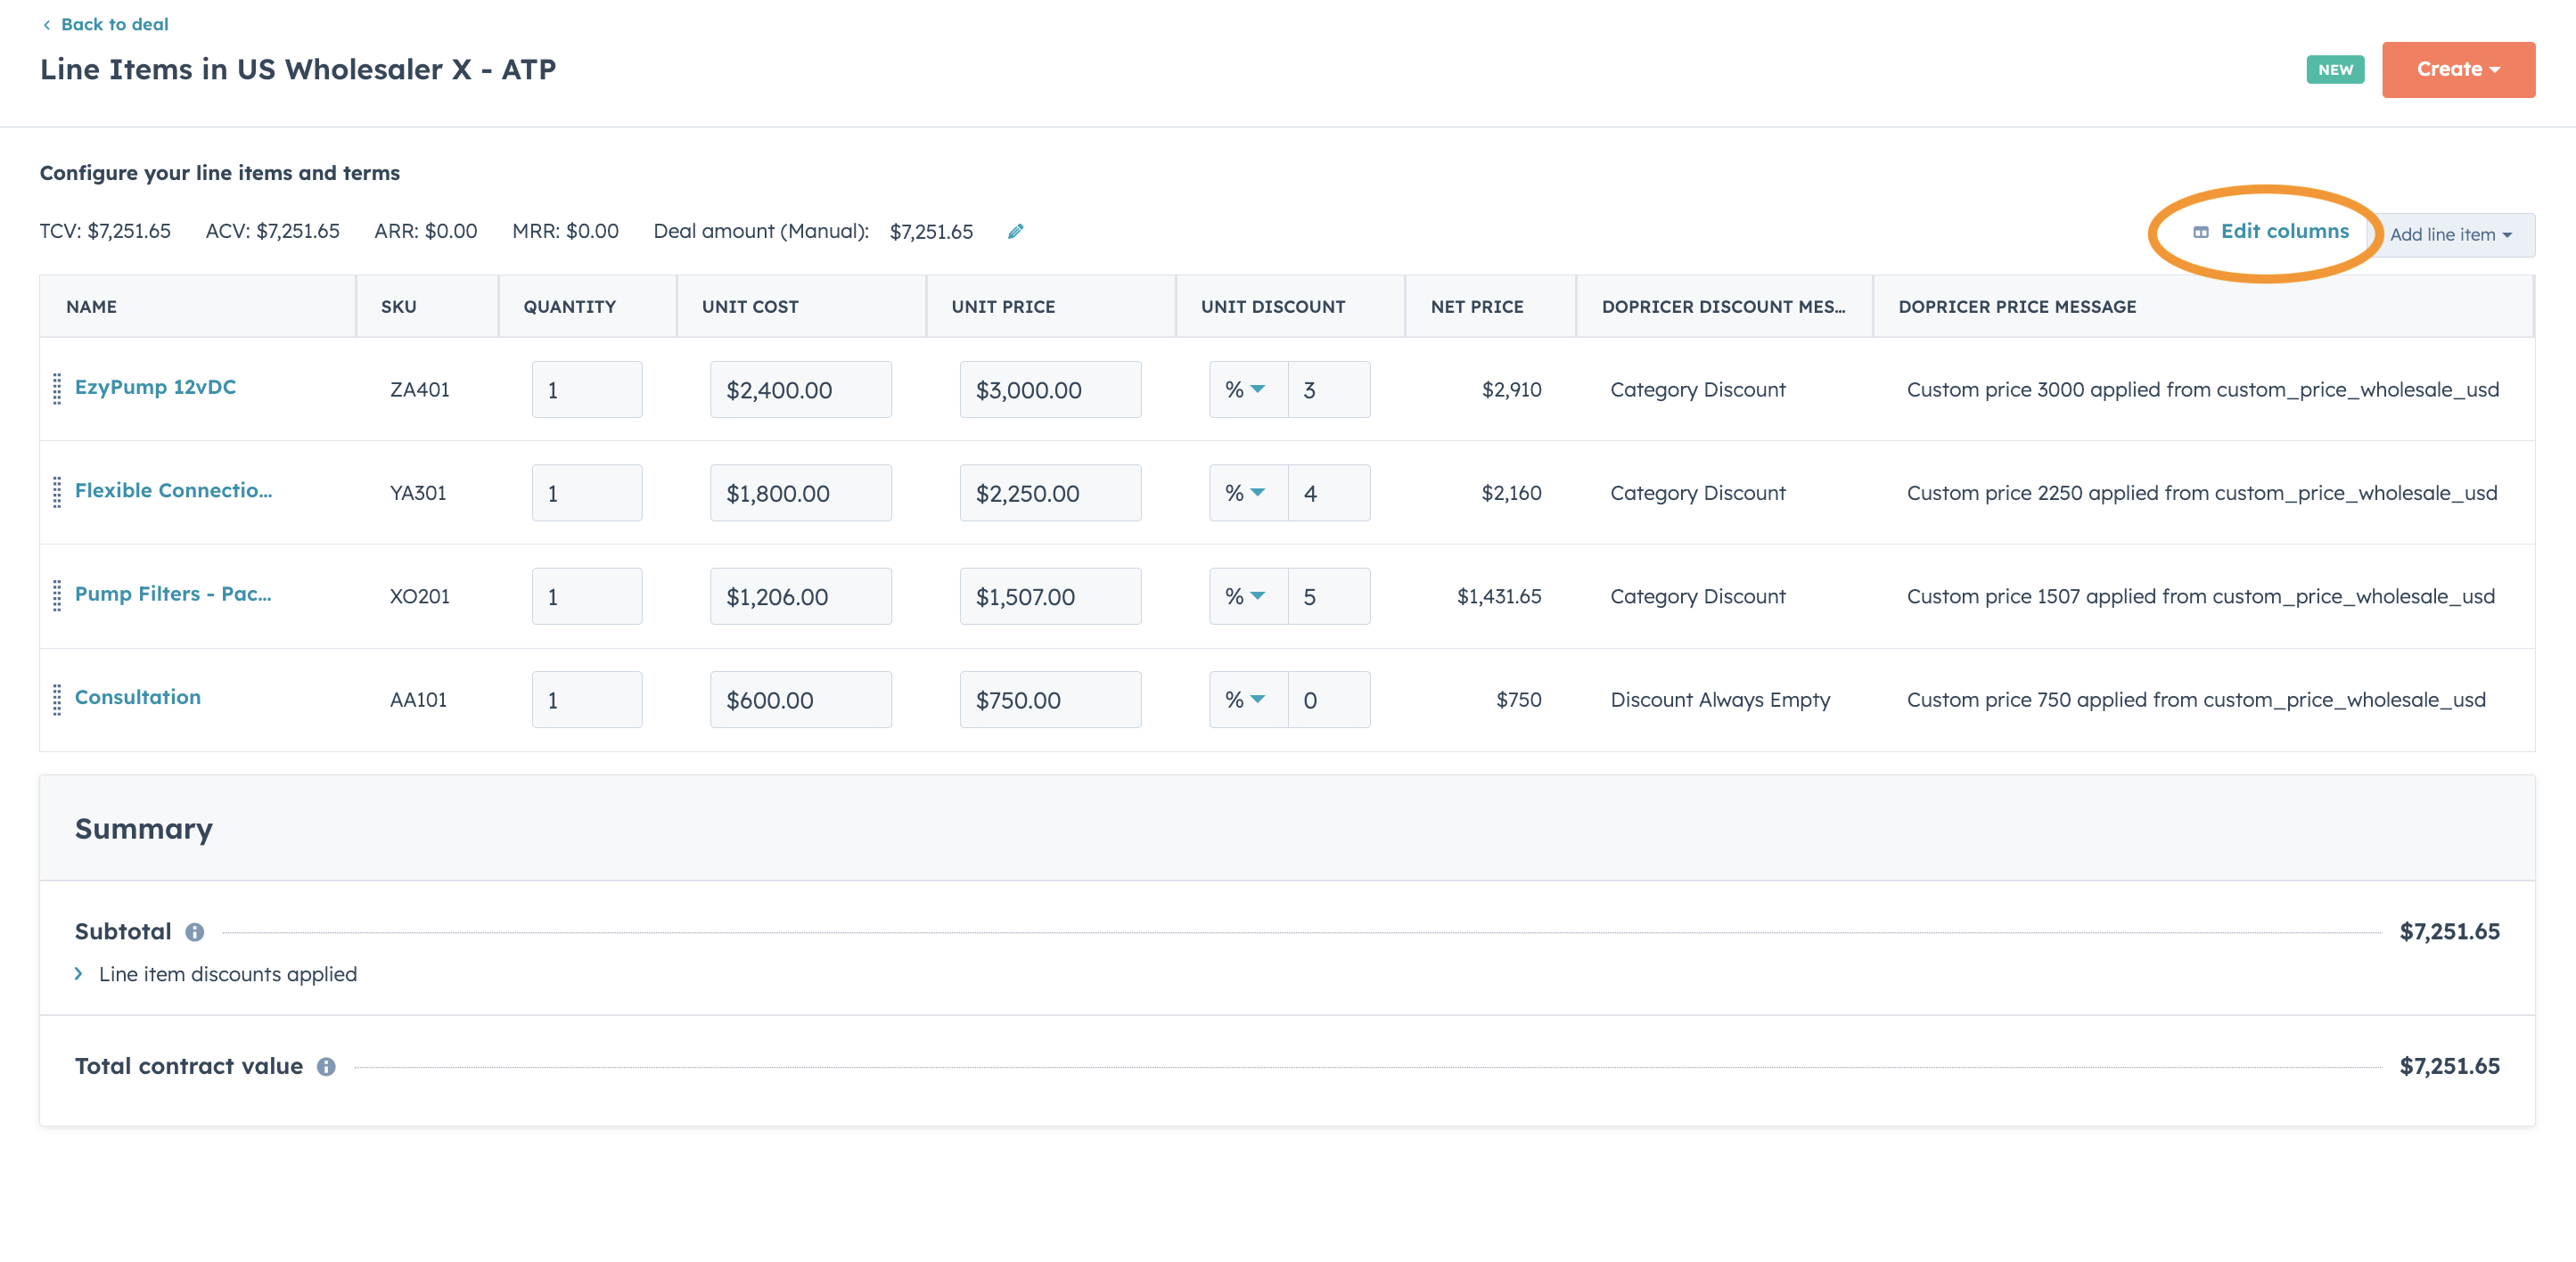2576x1262 pixels.
Task: Click Discount Always Empty message
Action: pos(1720,700)
